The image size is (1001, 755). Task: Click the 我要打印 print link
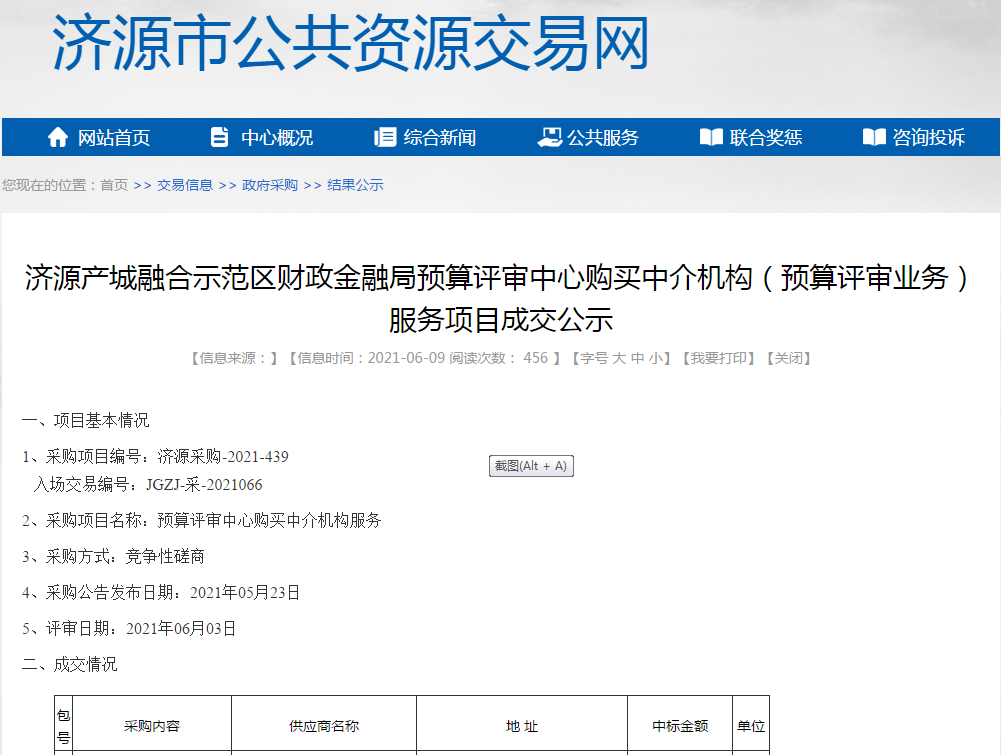point(718,358)
